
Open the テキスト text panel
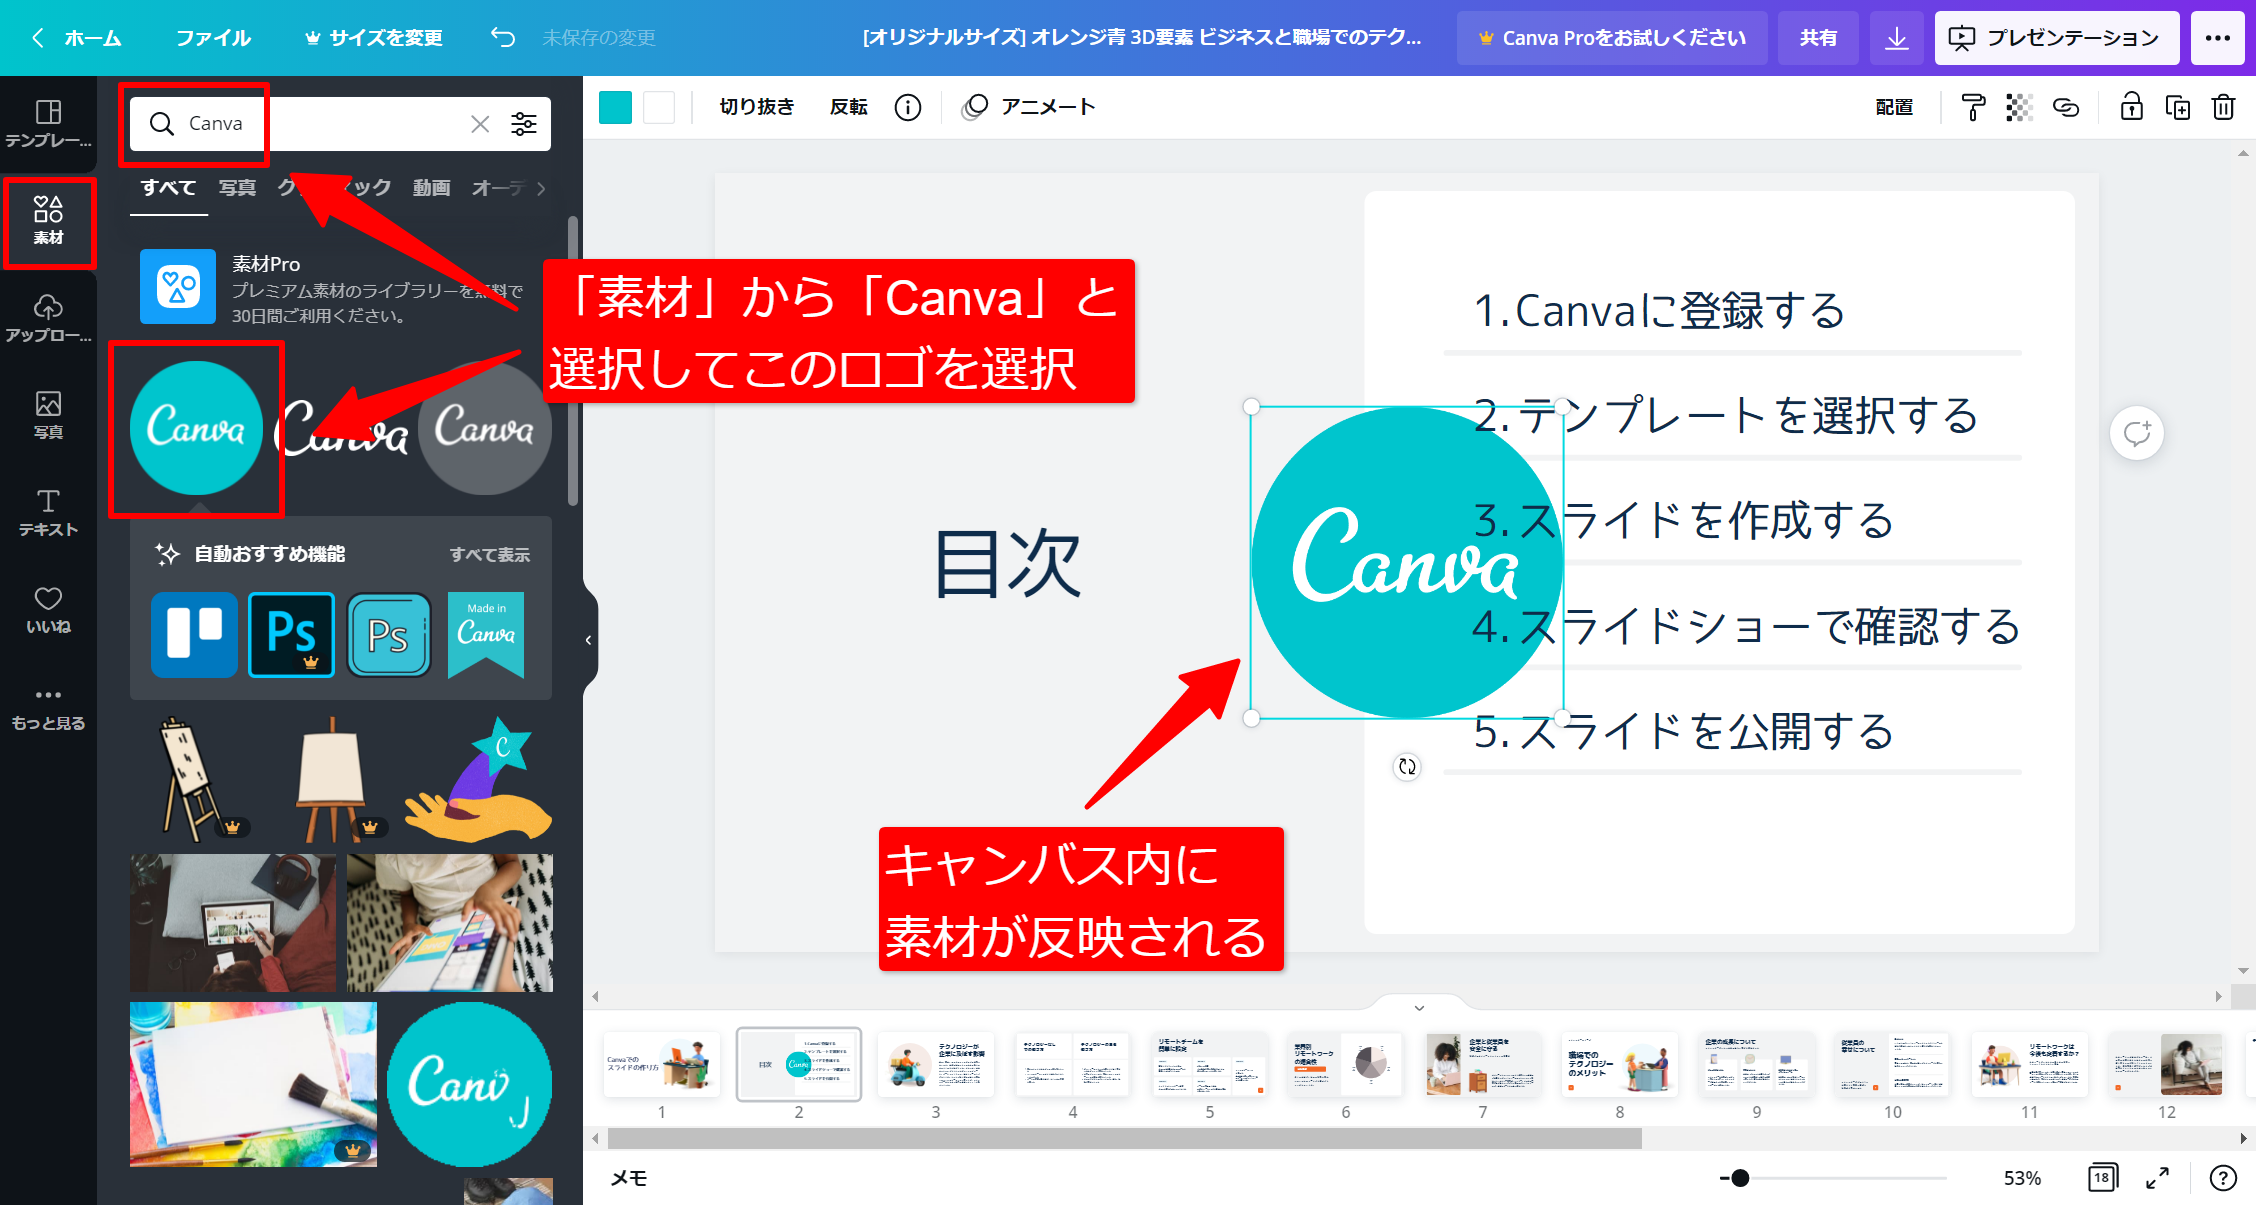48,512
